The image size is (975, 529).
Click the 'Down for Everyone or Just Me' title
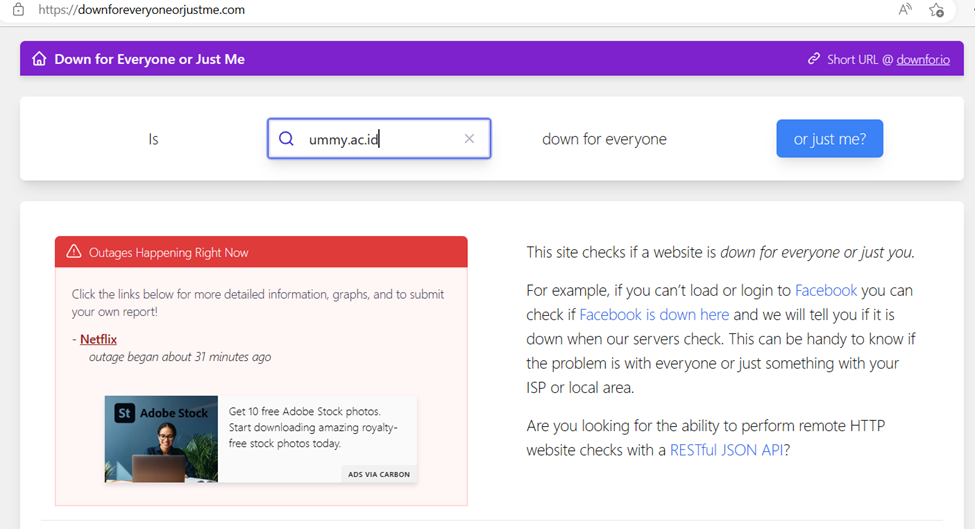(x=149, y=59)
